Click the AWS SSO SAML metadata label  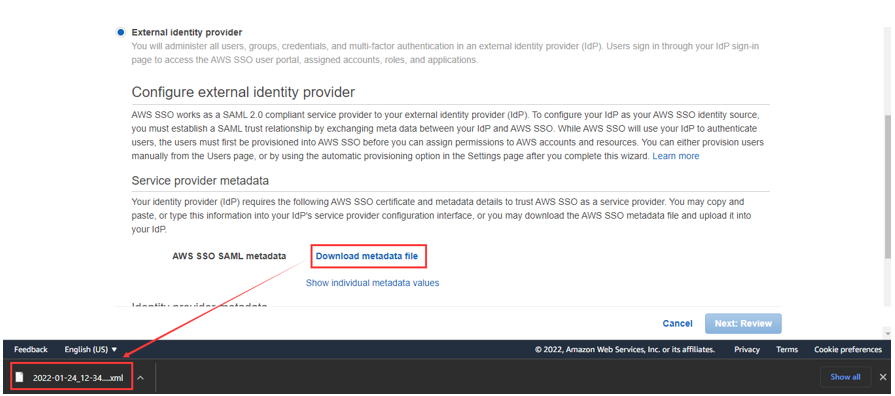[229, 256]
